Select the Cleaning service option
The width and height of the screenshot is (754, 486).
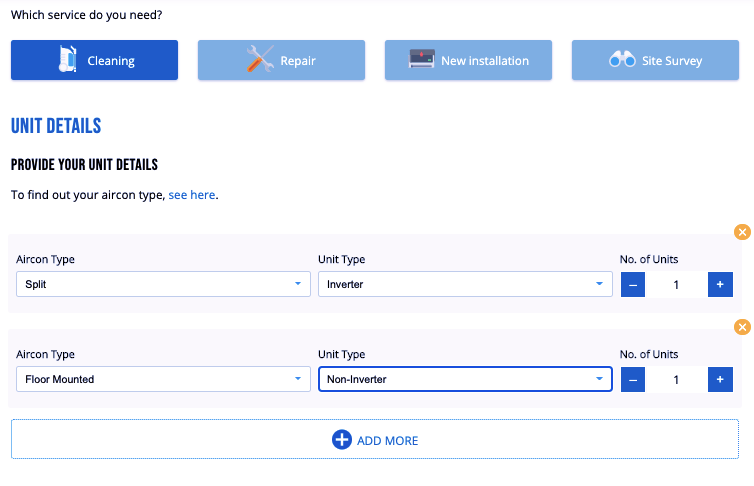tap(94, 60)
